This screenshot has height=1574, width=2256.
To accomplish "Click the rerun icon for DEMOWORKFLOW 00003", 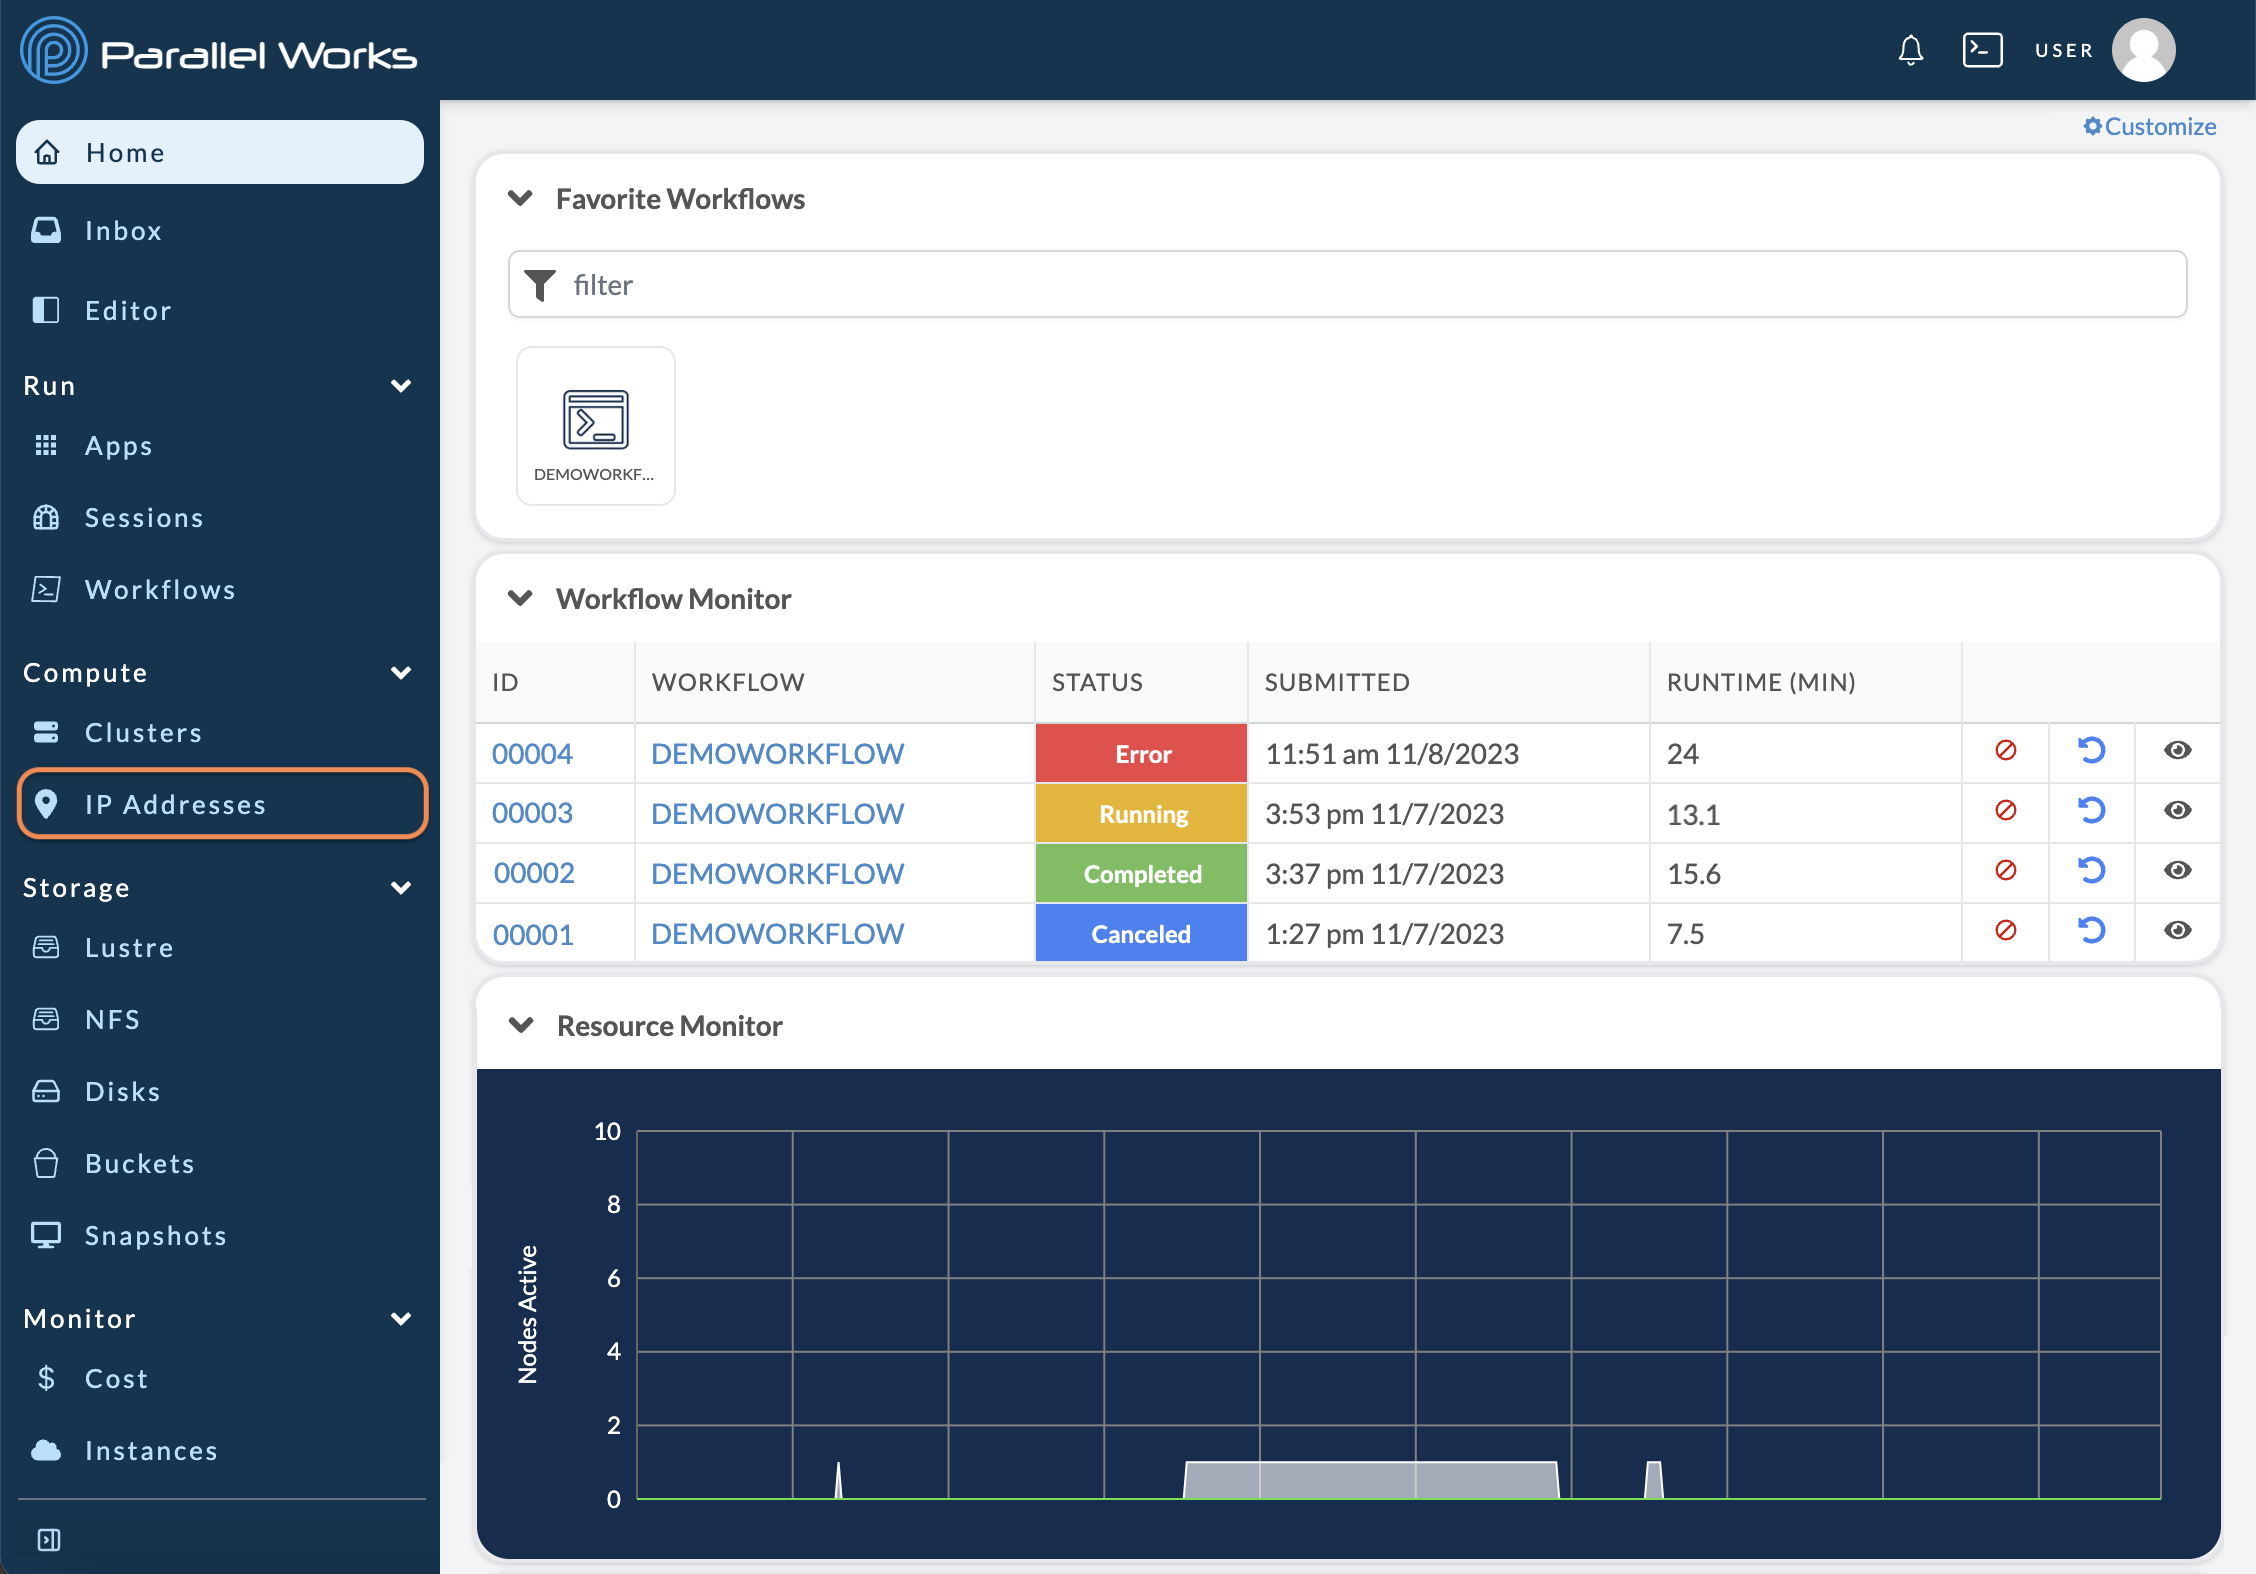I will point(2090,811).
